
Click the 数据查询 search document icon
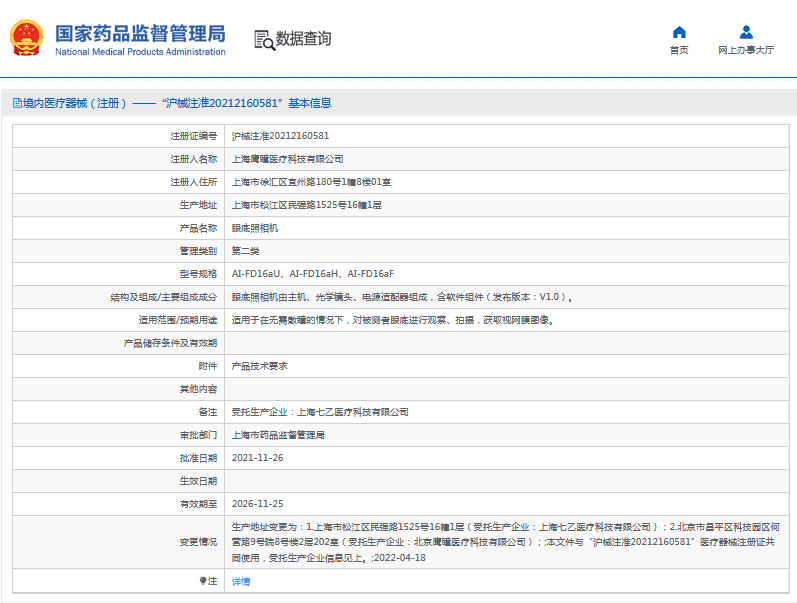tap(264, 40)
